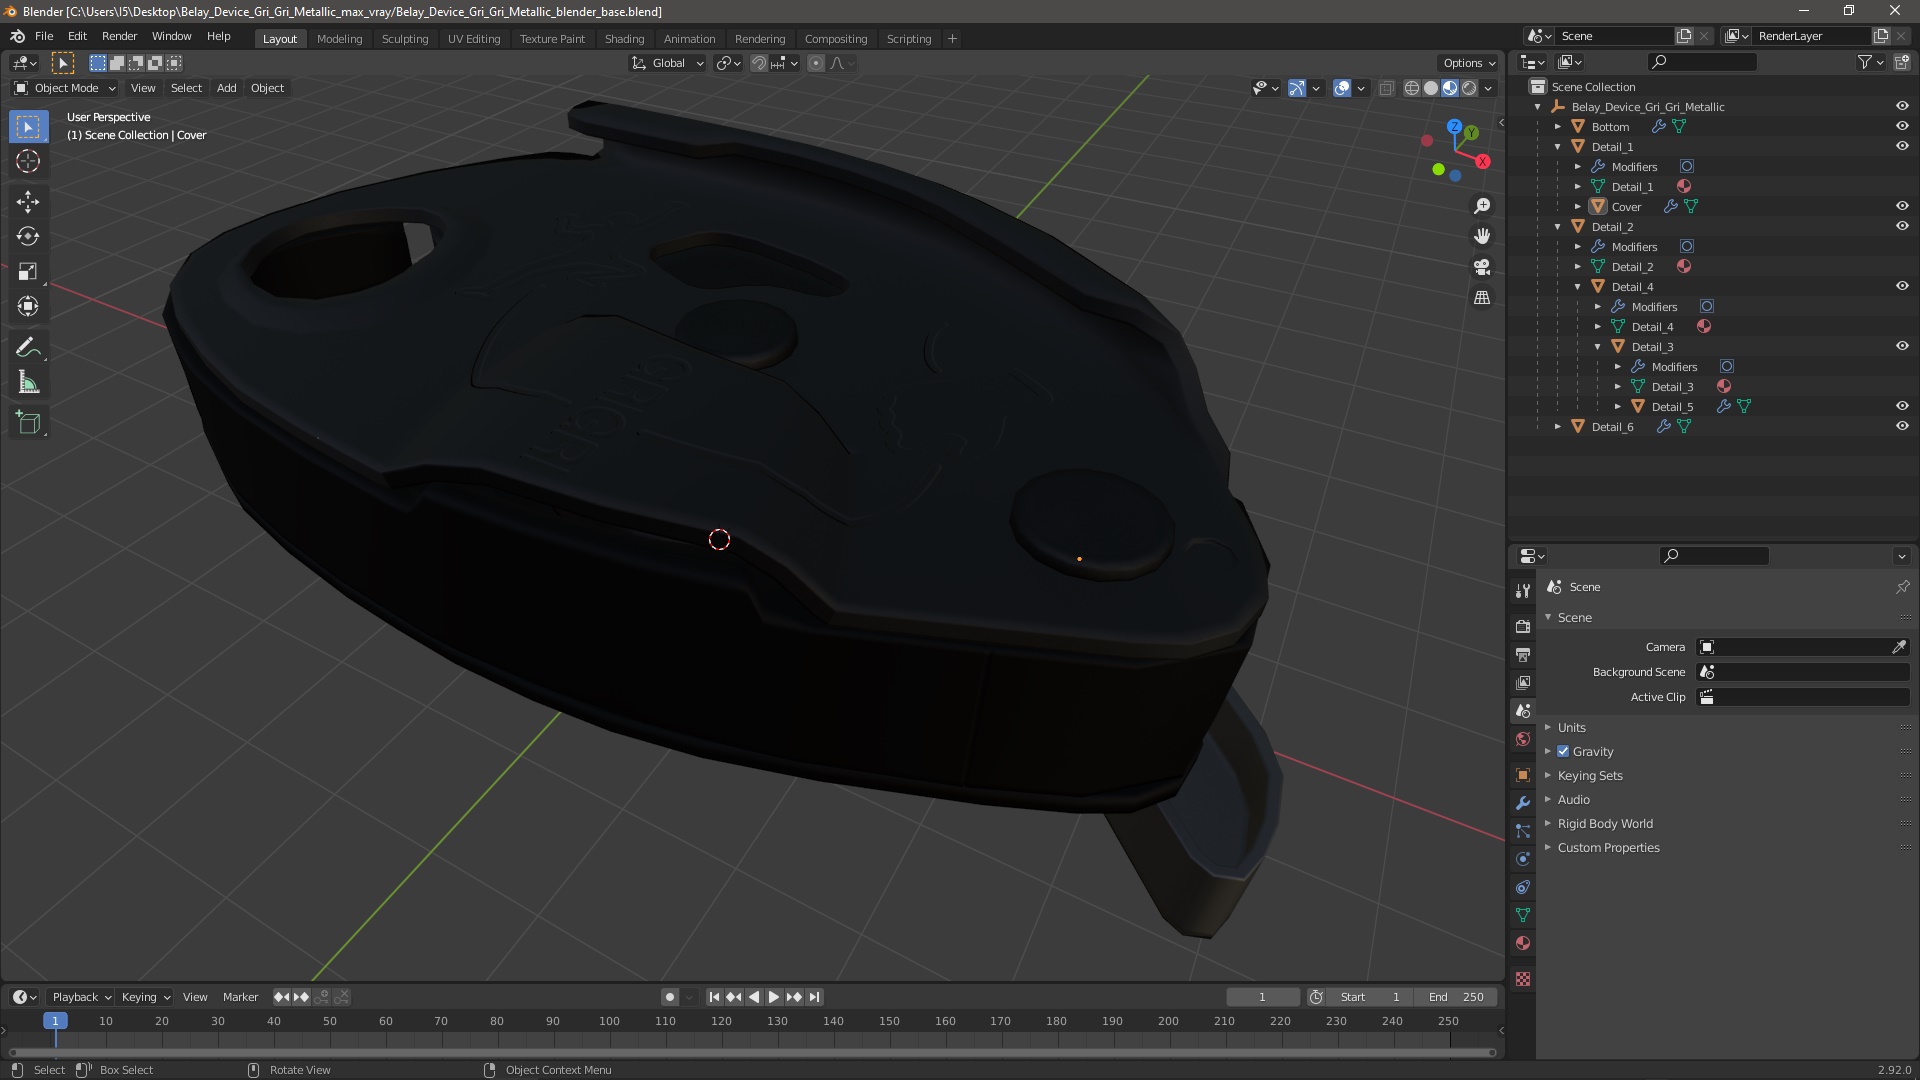The image size is (1920, 1080).
Task: Open the Render menu
Action: point(119,36)
